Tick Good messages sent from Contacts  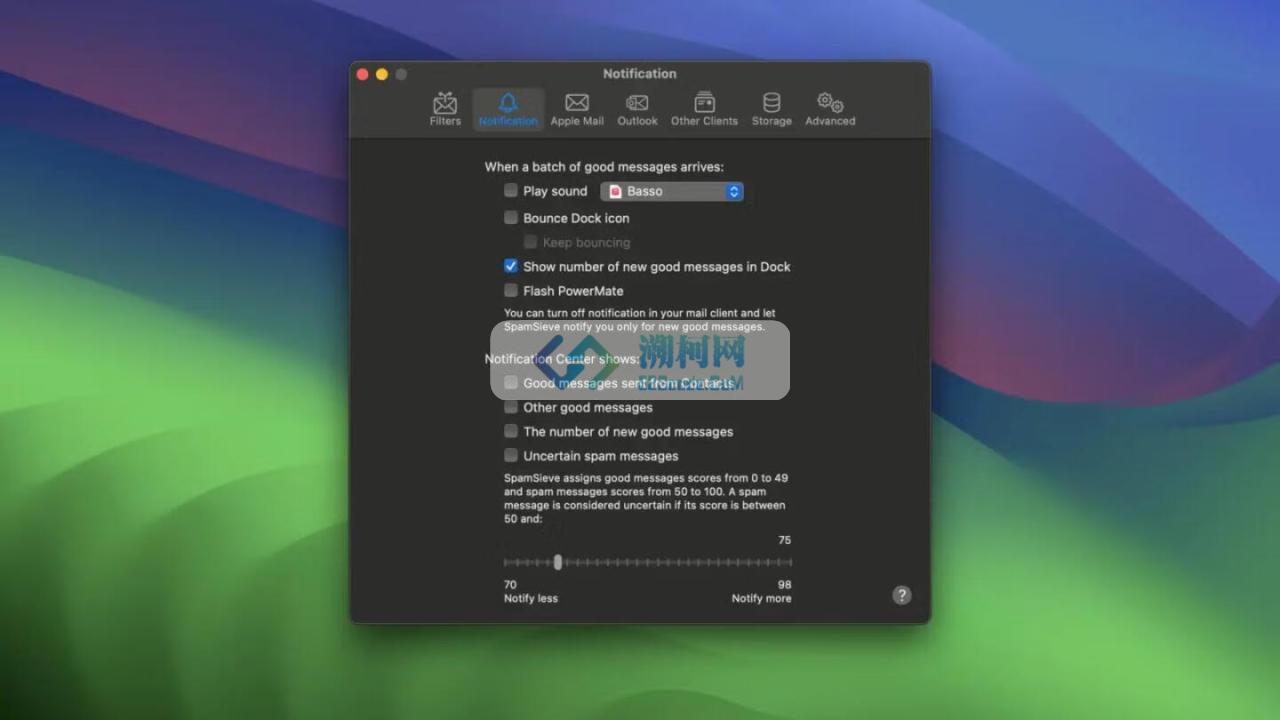click(x=511, y=382)
